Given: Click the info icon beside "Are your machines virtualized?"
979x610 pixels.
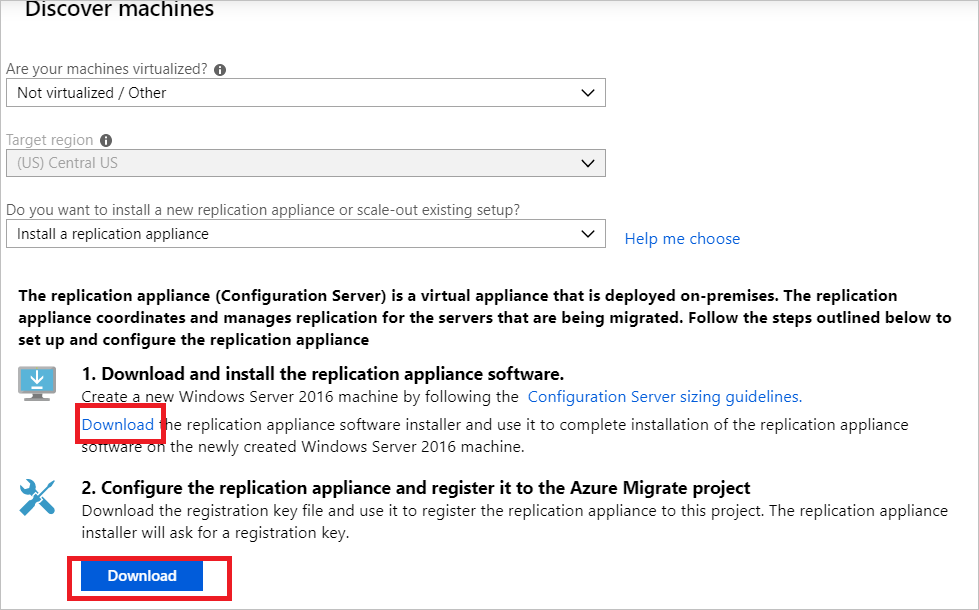Looking at the screenshot, I should (x=220, y=69).
